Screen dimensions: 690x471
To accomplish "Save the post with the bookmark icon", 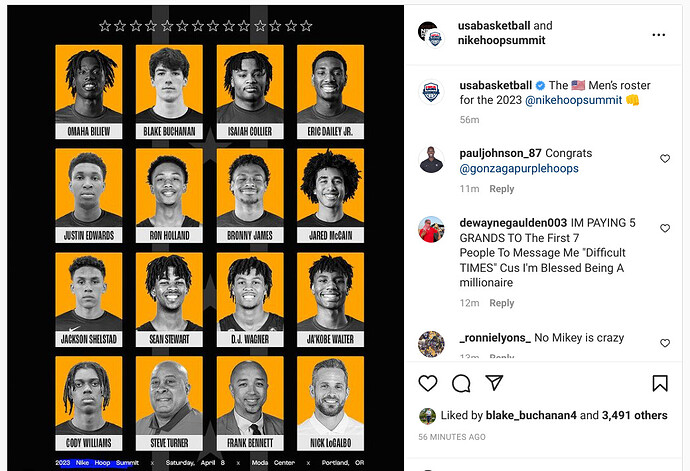I will point(660,383).
